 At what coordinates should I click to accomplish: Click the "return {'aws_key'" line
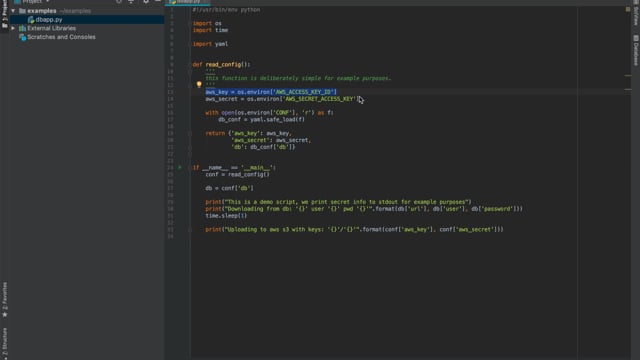pos(249,133)
